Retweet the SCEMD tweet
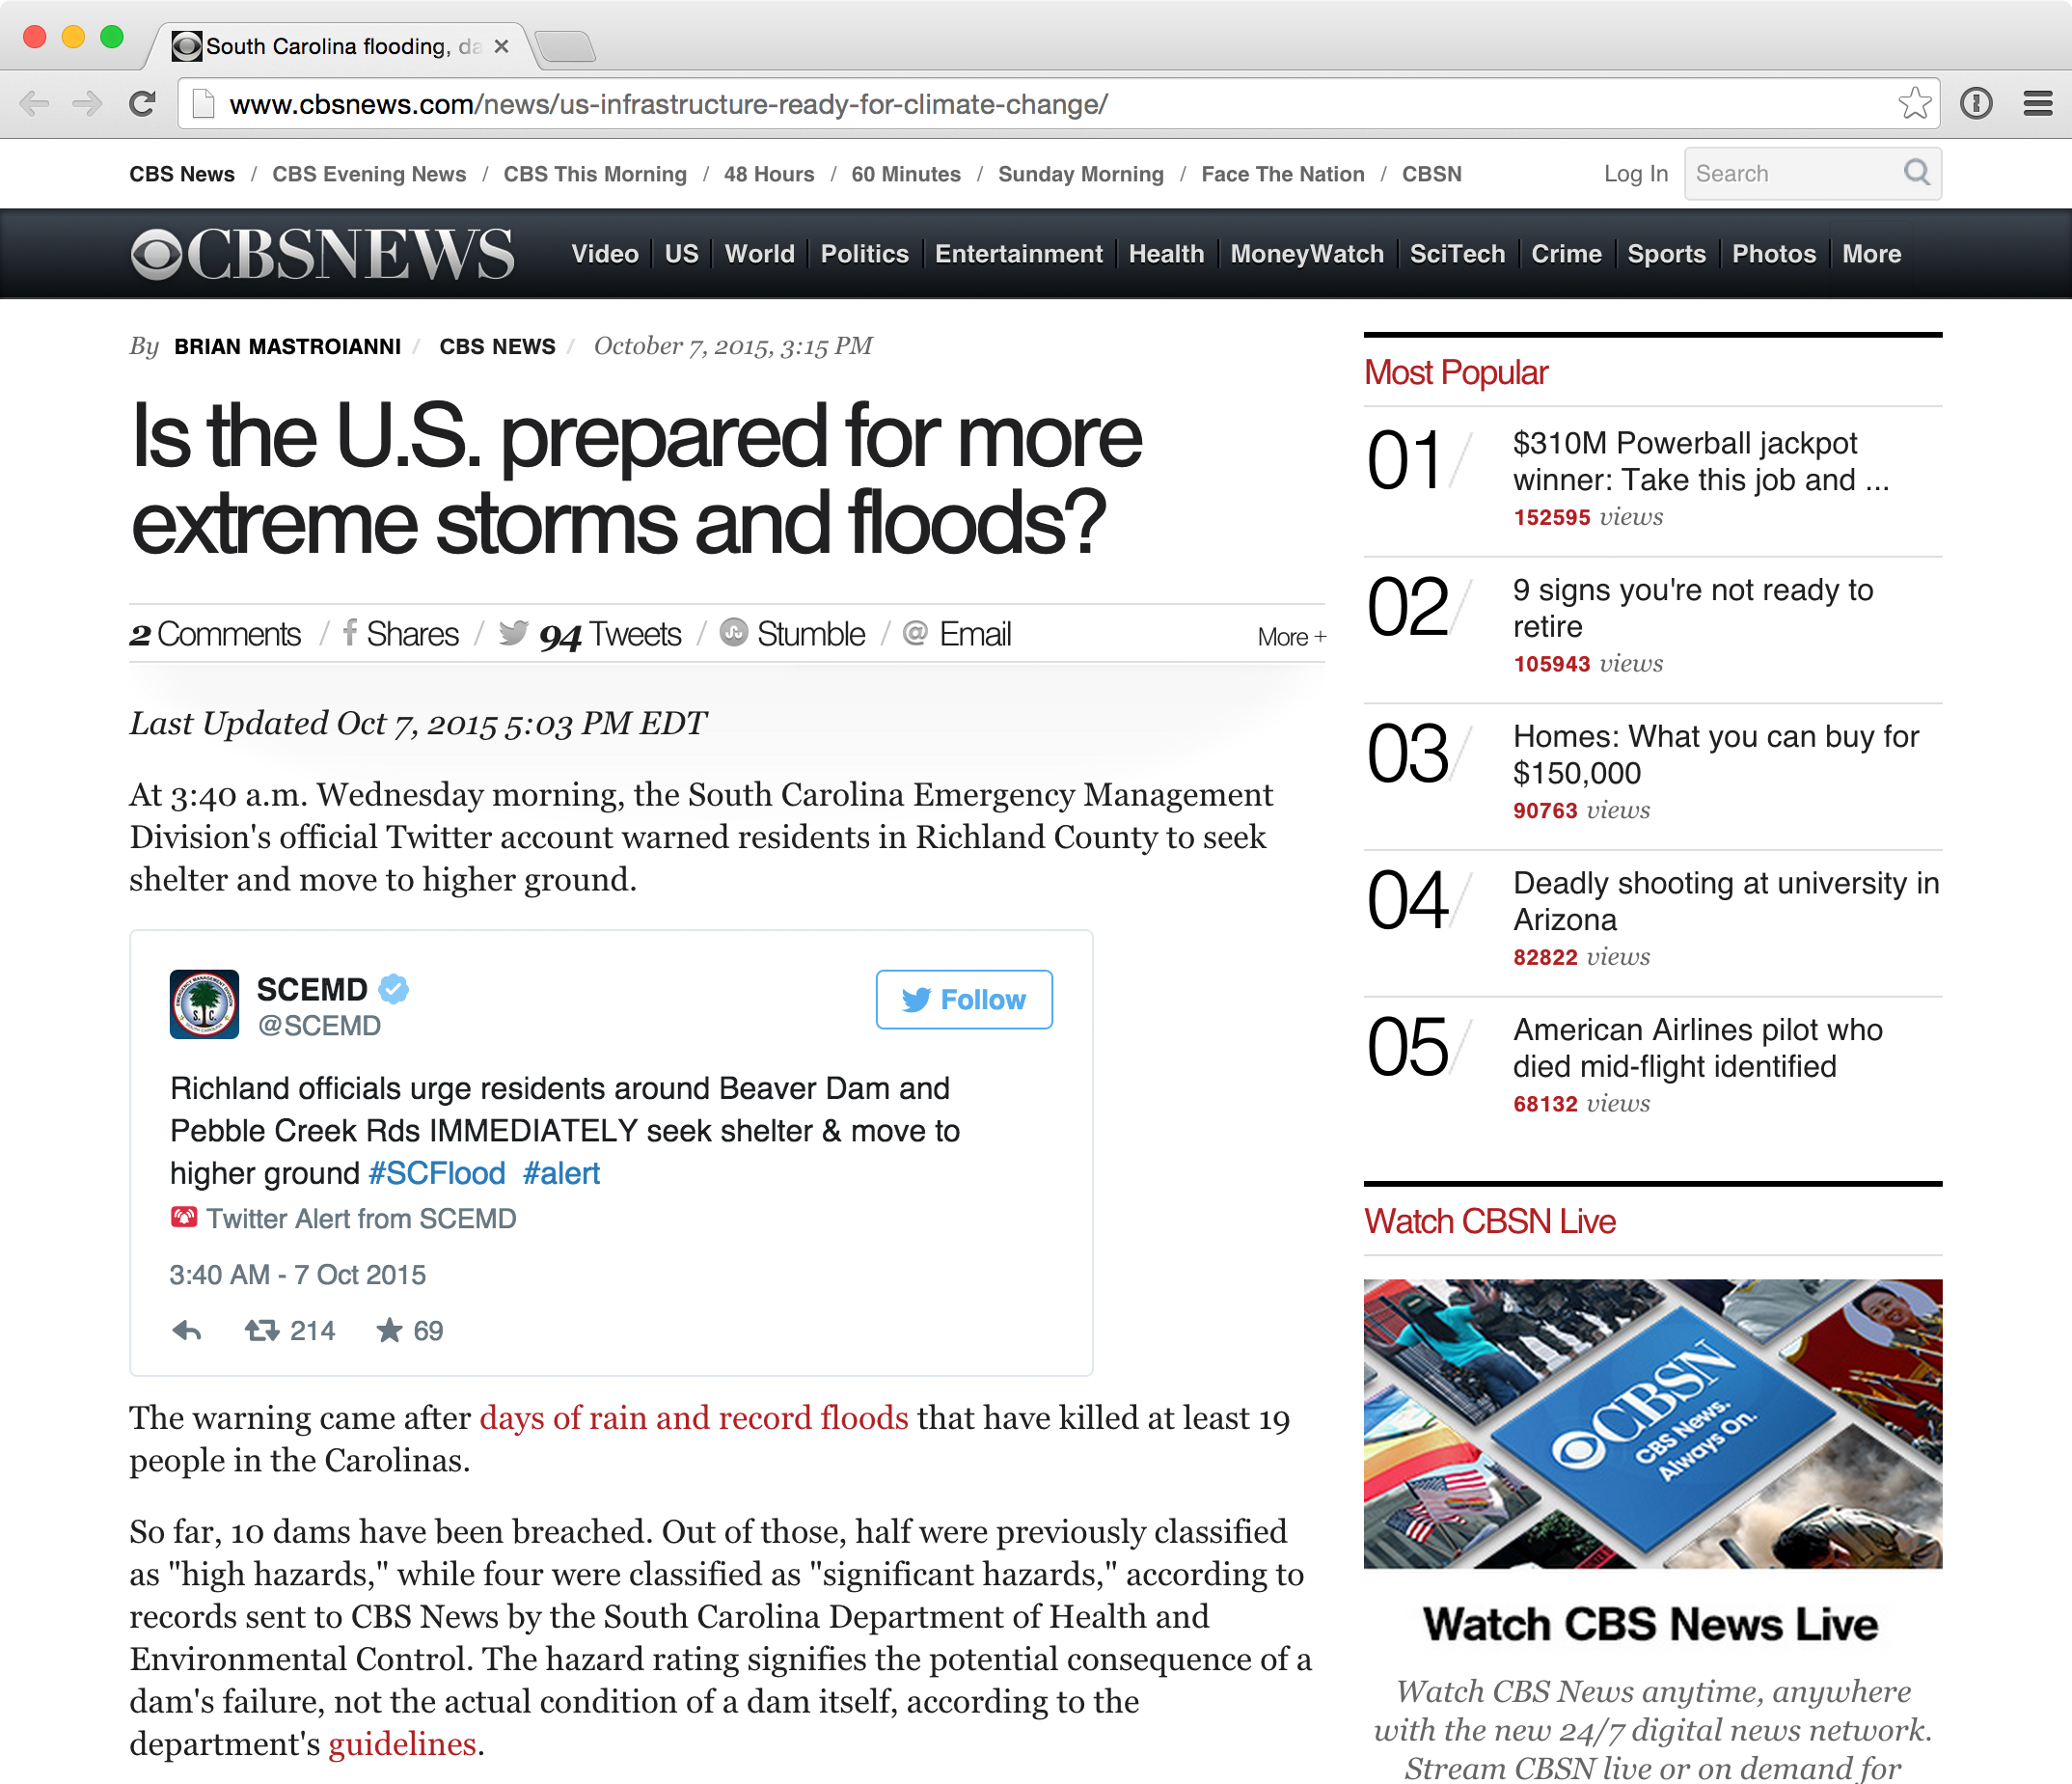This screenshot has width=2072, height=1784. (x=262, y=1331)
